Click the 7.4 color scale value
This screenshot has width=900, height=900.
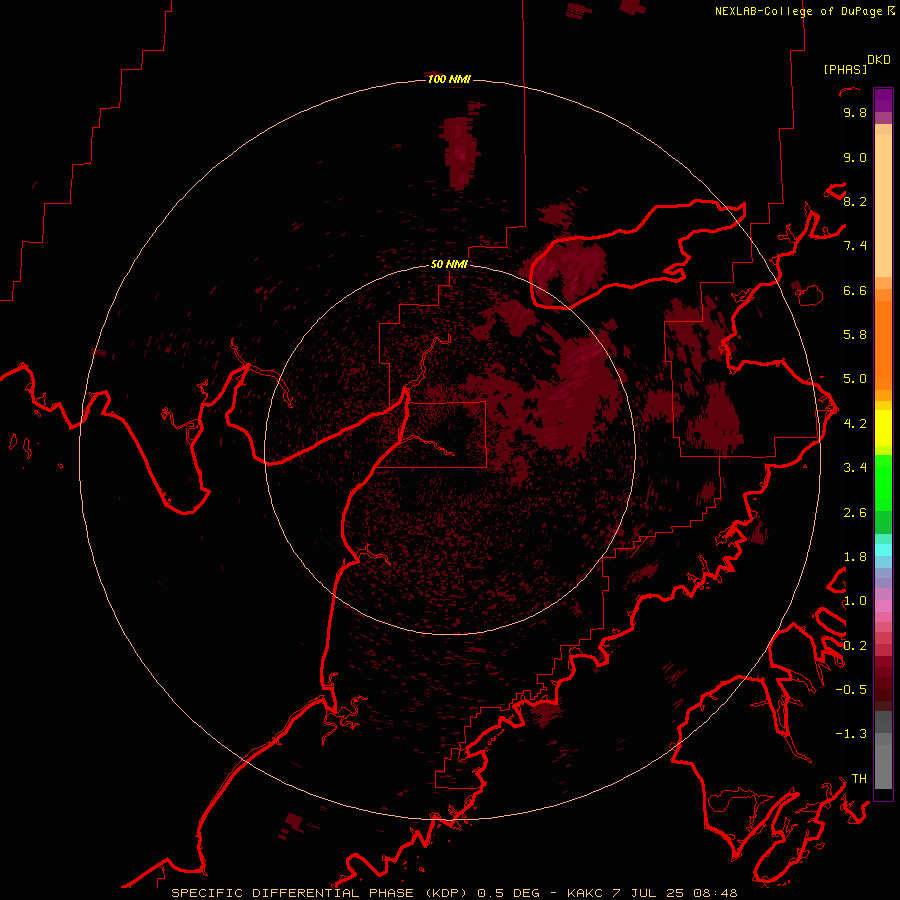pos(855,246)
